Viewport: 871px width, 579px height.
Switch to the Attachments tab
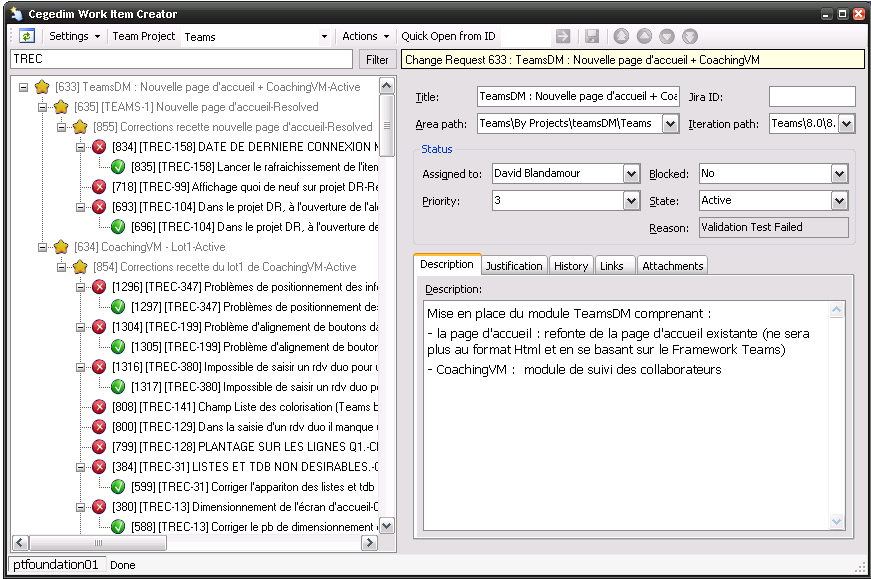pyautogui.click(x=673, y=266)
